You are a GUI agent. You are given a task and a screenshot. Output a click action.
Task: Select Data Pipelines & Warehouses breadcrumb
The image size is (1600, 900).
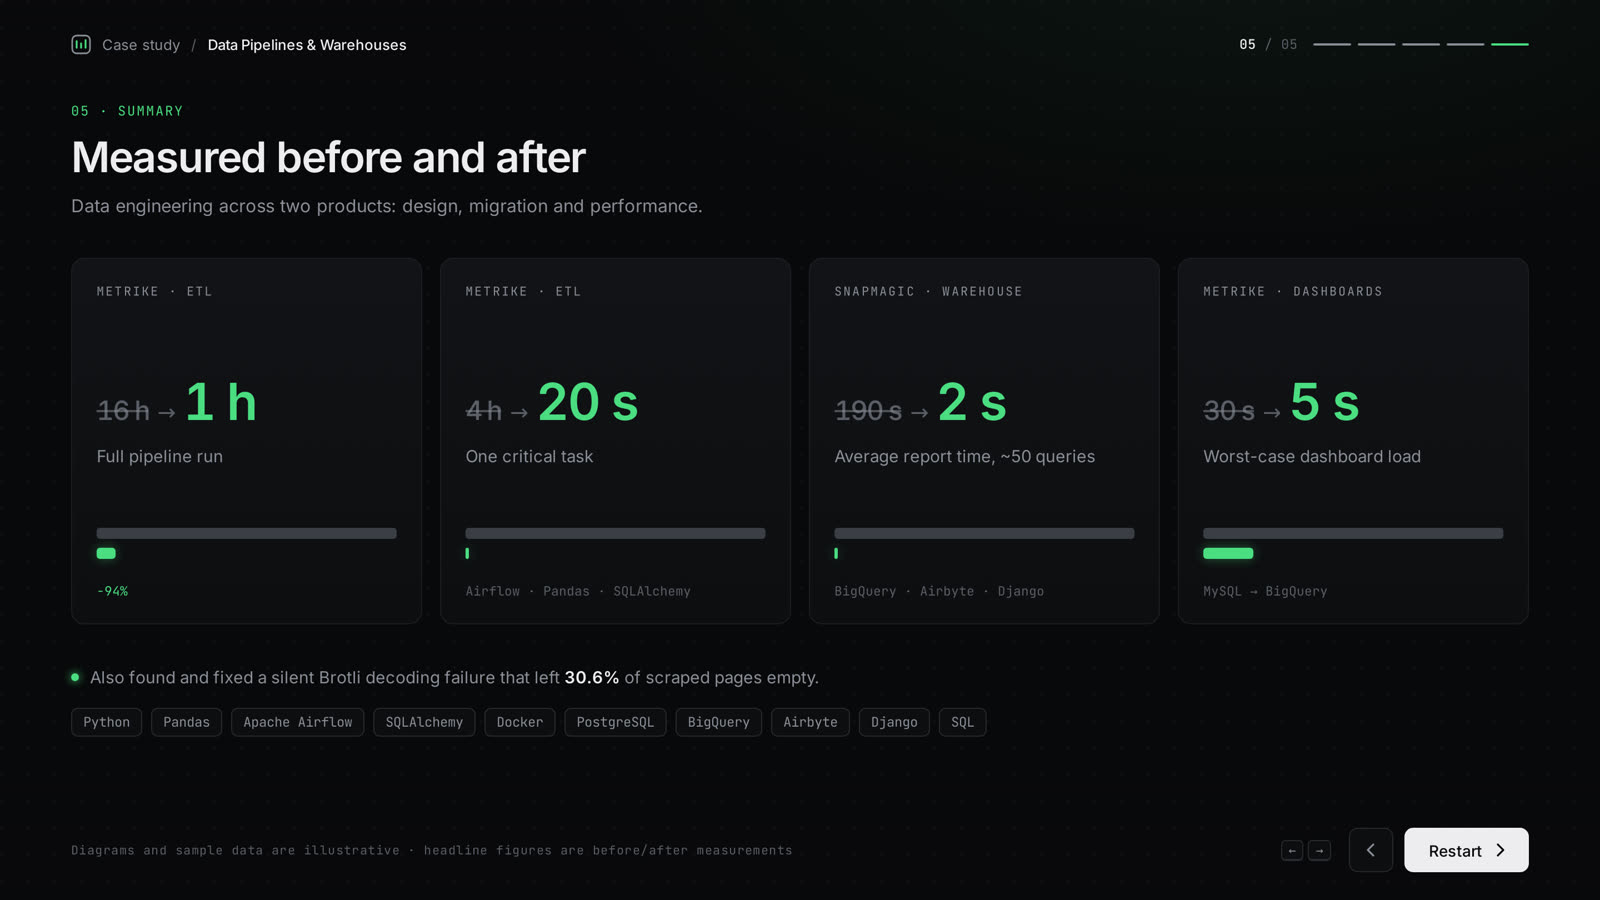pos(307,45)
